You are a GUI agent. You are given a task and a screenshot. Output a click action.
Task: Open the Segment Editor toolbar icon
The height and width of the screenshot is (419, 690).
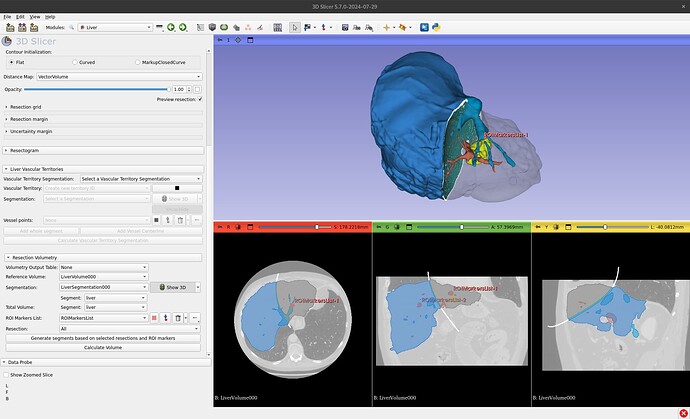pyautogui.click(x=260, y=27)
